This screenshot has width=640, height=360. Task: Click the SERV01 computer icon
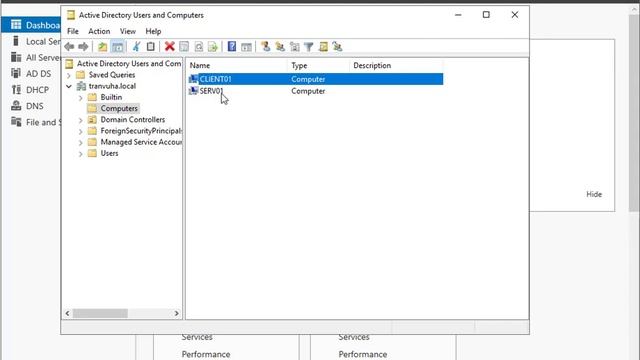pyautogui.click(x=193, y=91)
